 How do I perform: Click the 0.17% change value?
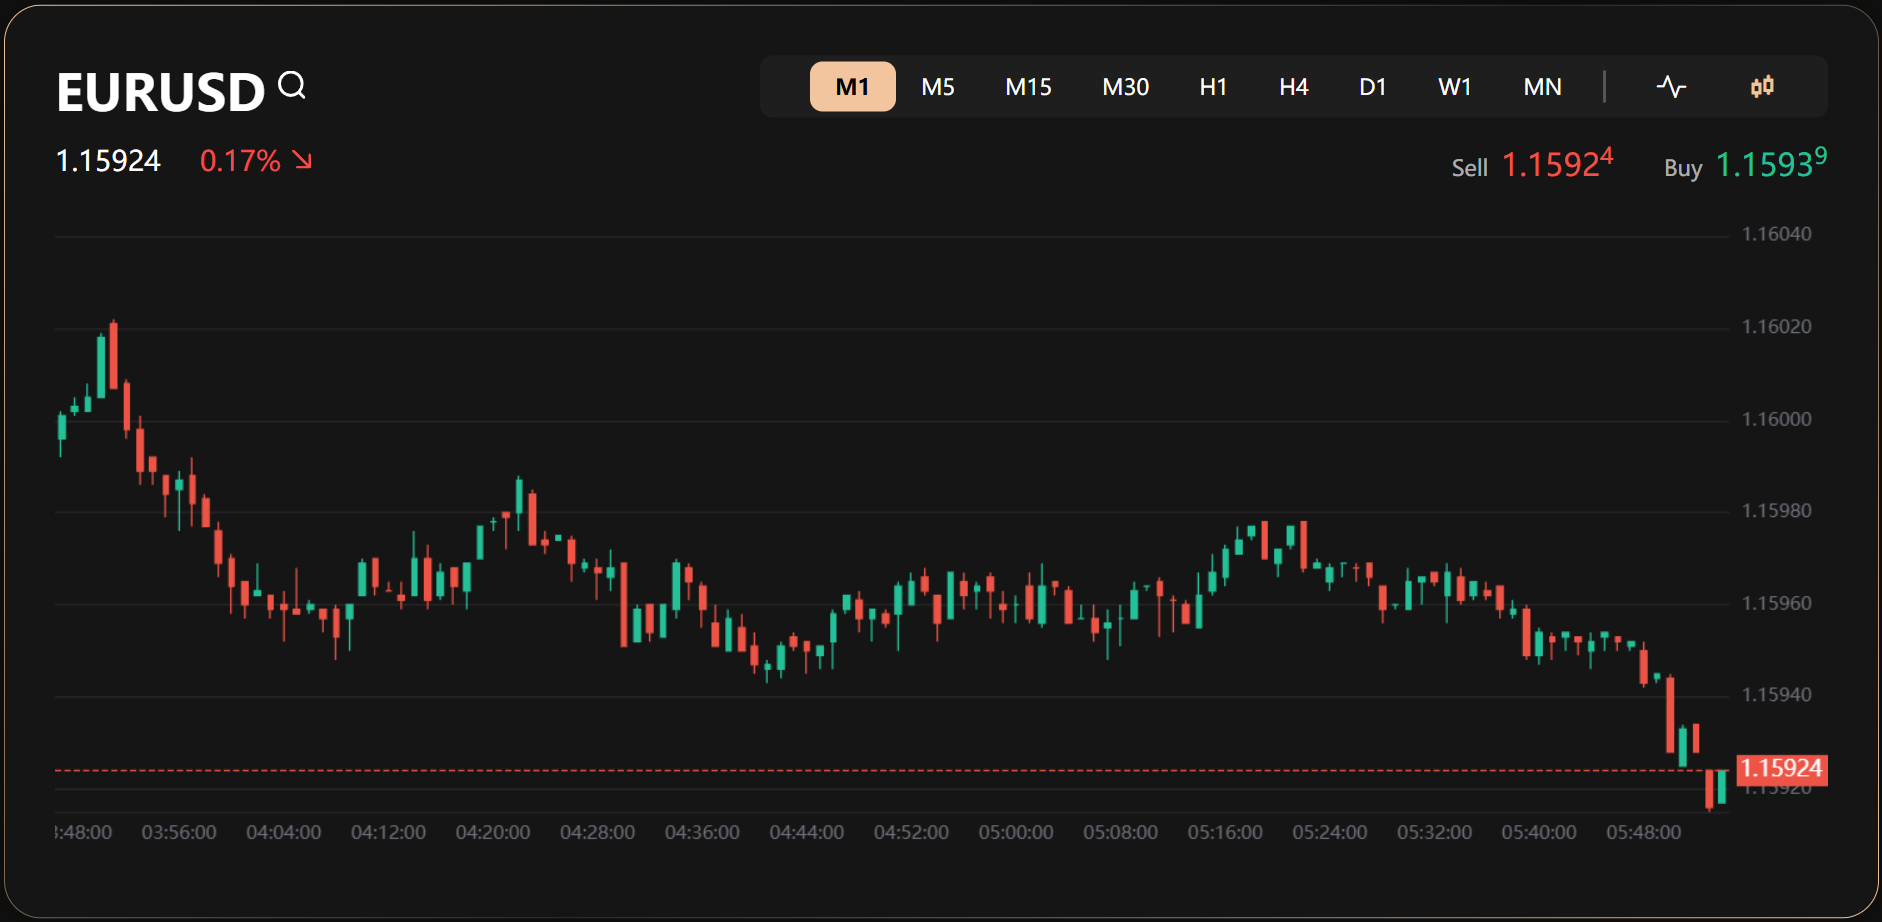pos(240,161)
